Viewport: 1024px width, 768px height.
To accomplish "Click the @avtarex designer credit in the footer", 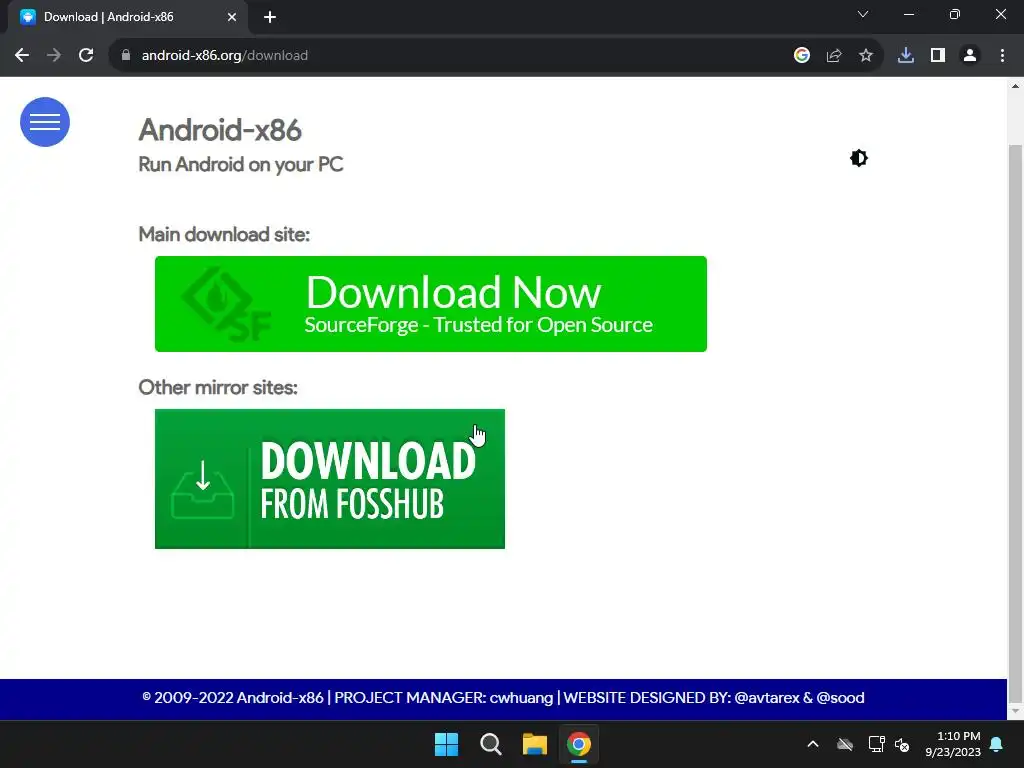I will point(767,697).
